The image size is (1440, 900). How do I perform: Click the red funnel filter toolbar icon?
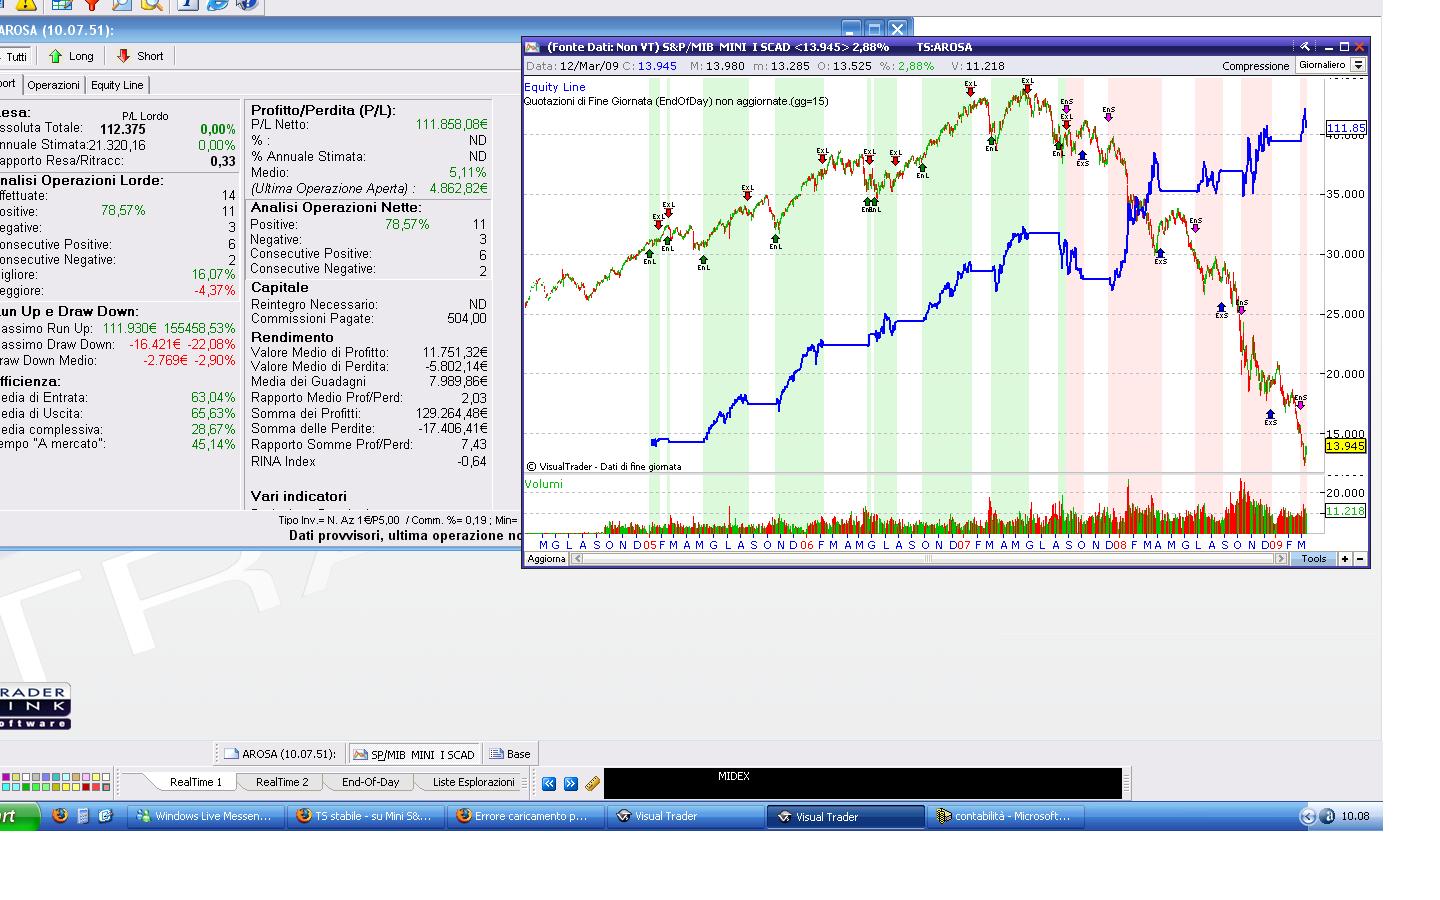click(92, 4)
